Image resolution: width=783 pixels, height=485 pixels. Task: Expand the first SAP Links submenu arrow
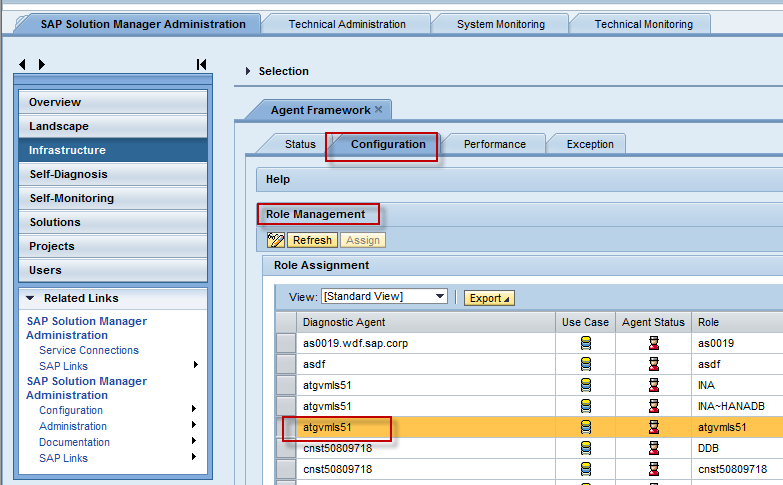click(195, 365)
